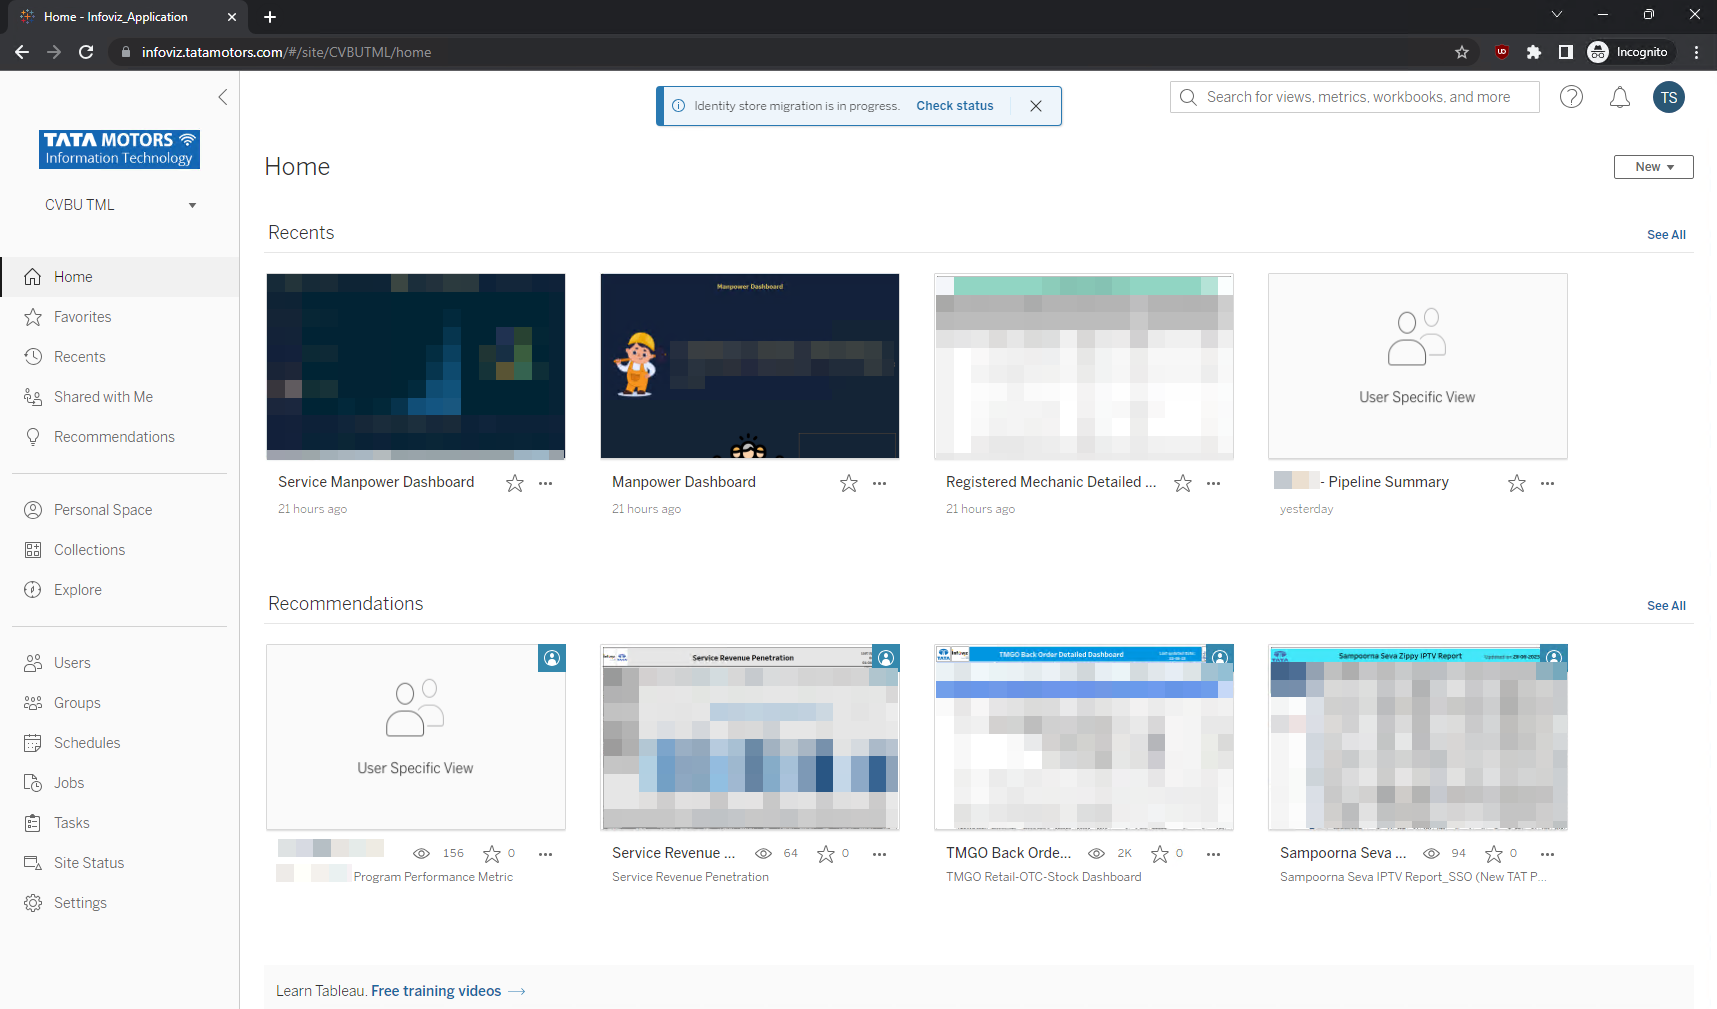Viewport: 1717px width, 1009px height.
Task: Click the Check status link
Action: 954,106
